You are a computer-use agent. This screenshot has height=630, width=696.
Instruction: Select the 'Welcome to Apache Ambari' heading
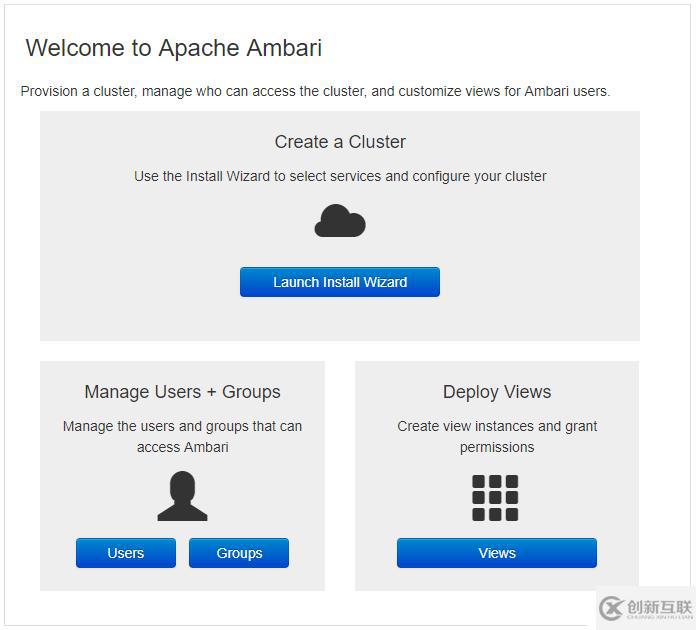[x=174, y=48]
